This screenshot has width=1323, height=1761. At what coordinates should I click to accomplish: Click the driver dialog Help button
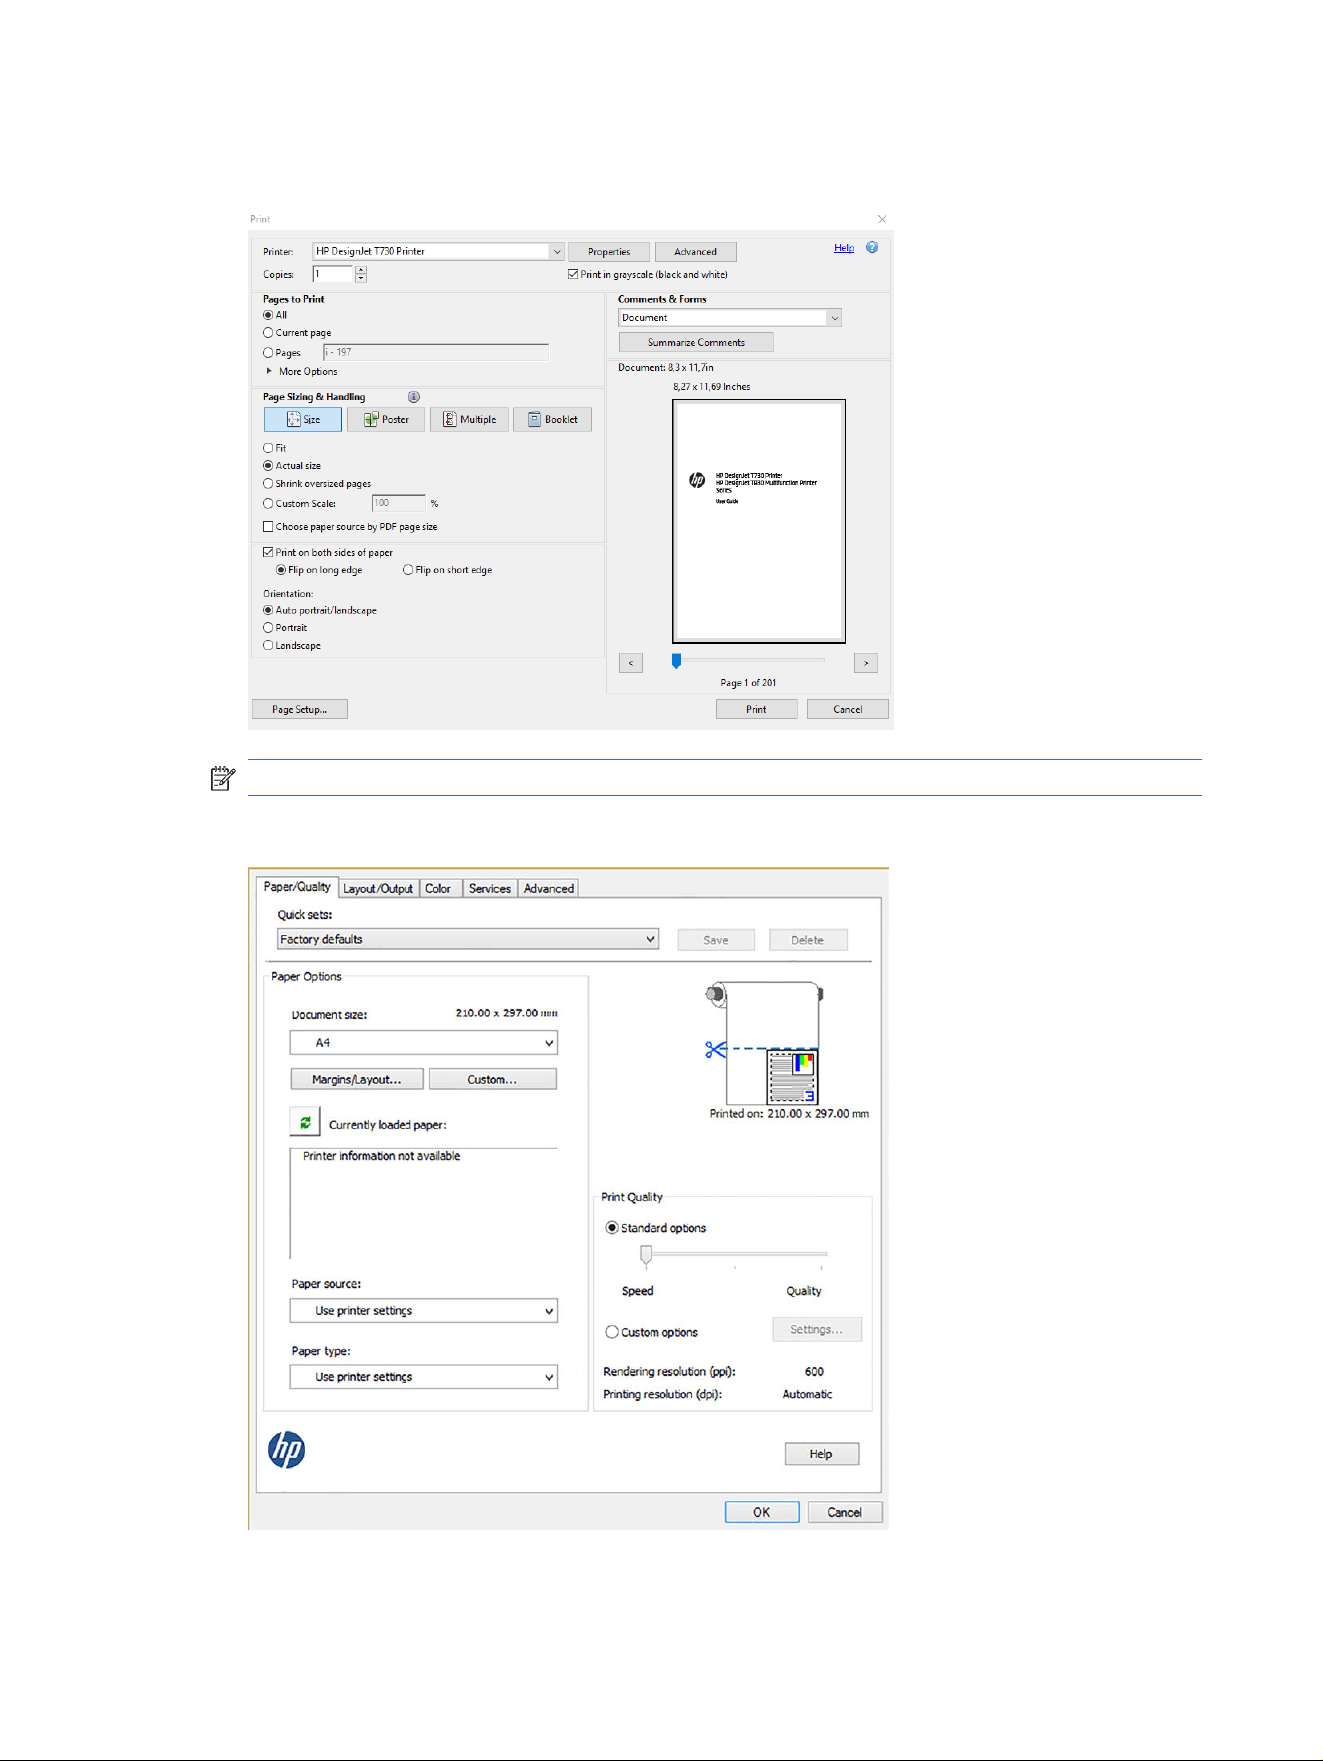(822, 1454)
